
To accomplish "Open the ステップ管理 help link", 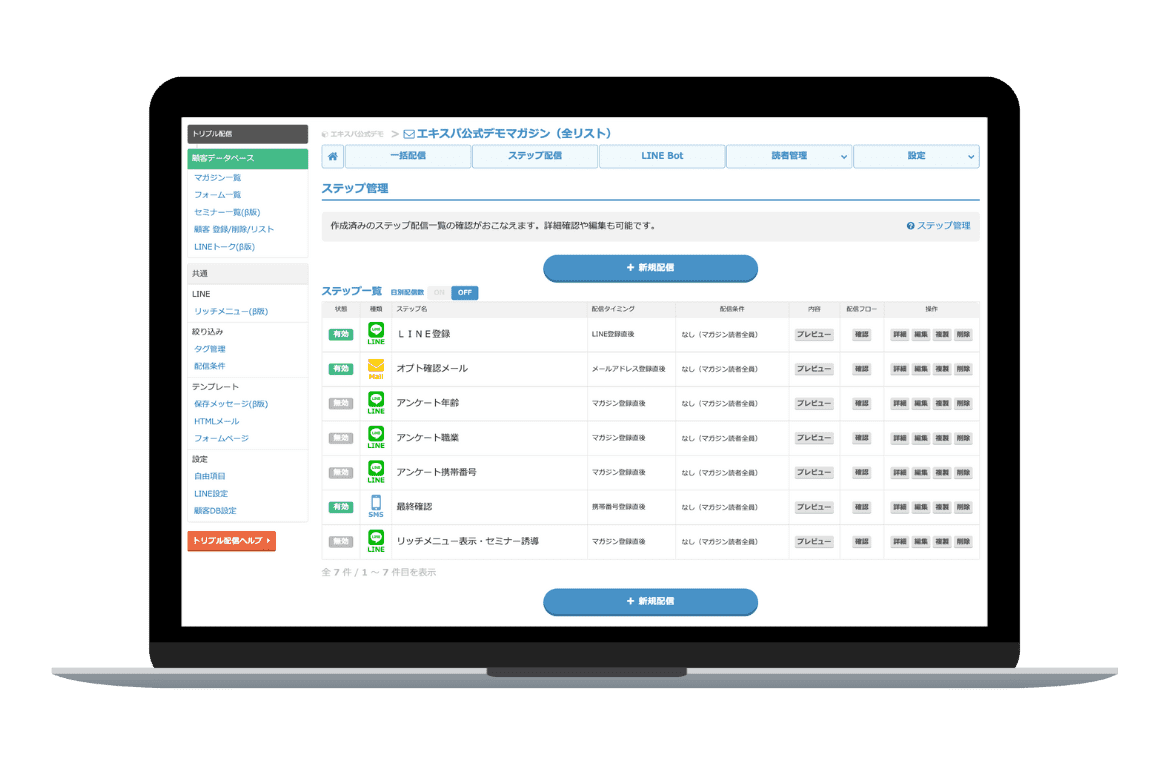I will [x=939, y=225].
